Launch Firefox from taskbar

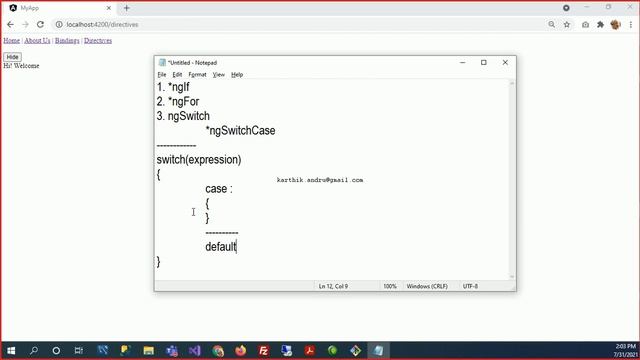(x=241, y=351)
